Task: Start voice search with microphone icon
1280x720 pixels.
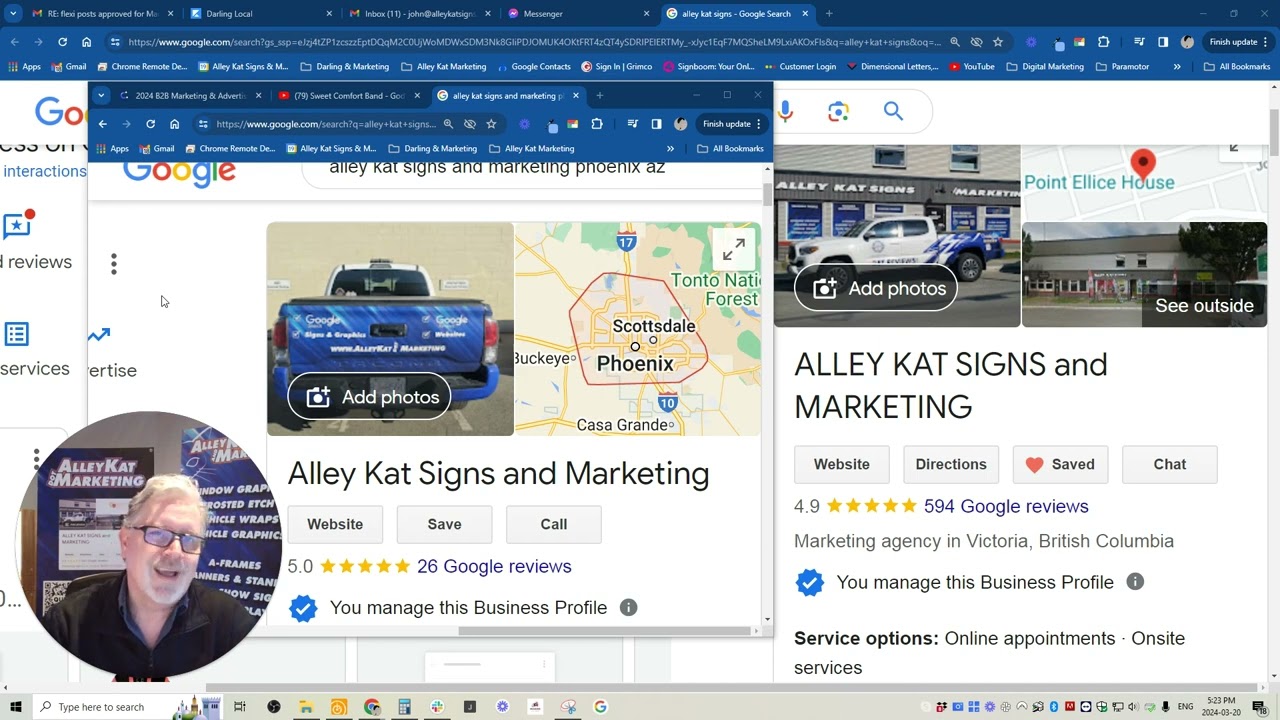Action: (785, 112)
